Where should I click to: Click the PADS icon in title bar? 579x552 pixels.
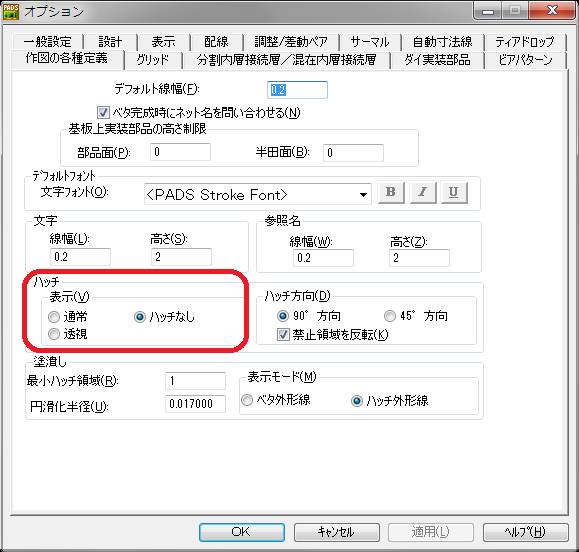point(11,11)
